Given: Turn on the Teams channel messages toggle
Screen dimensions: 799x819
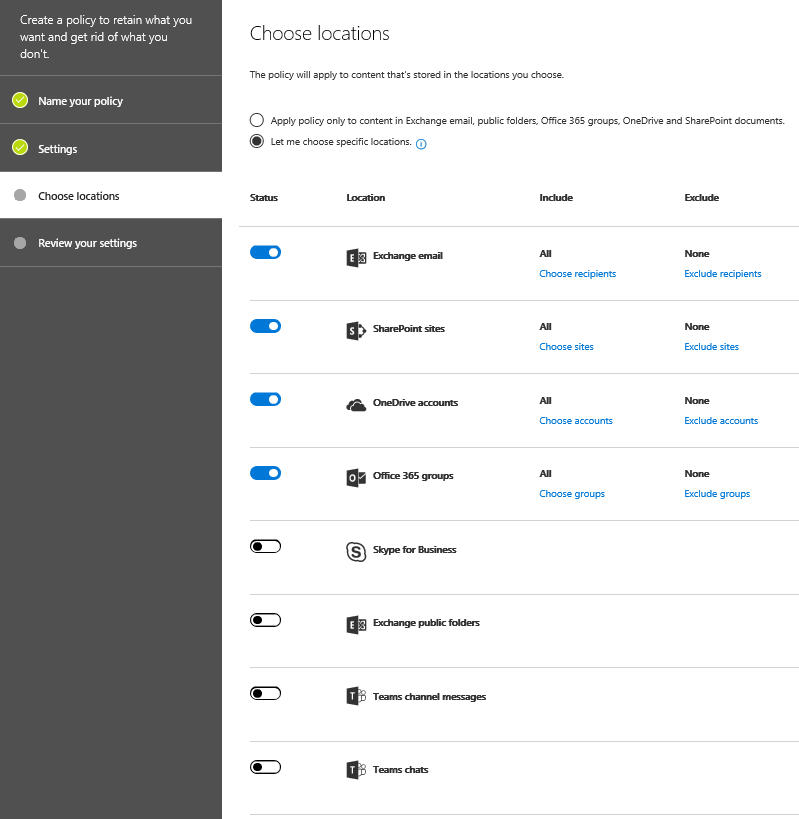Looking at the screenshot, I should pos(265,693).
